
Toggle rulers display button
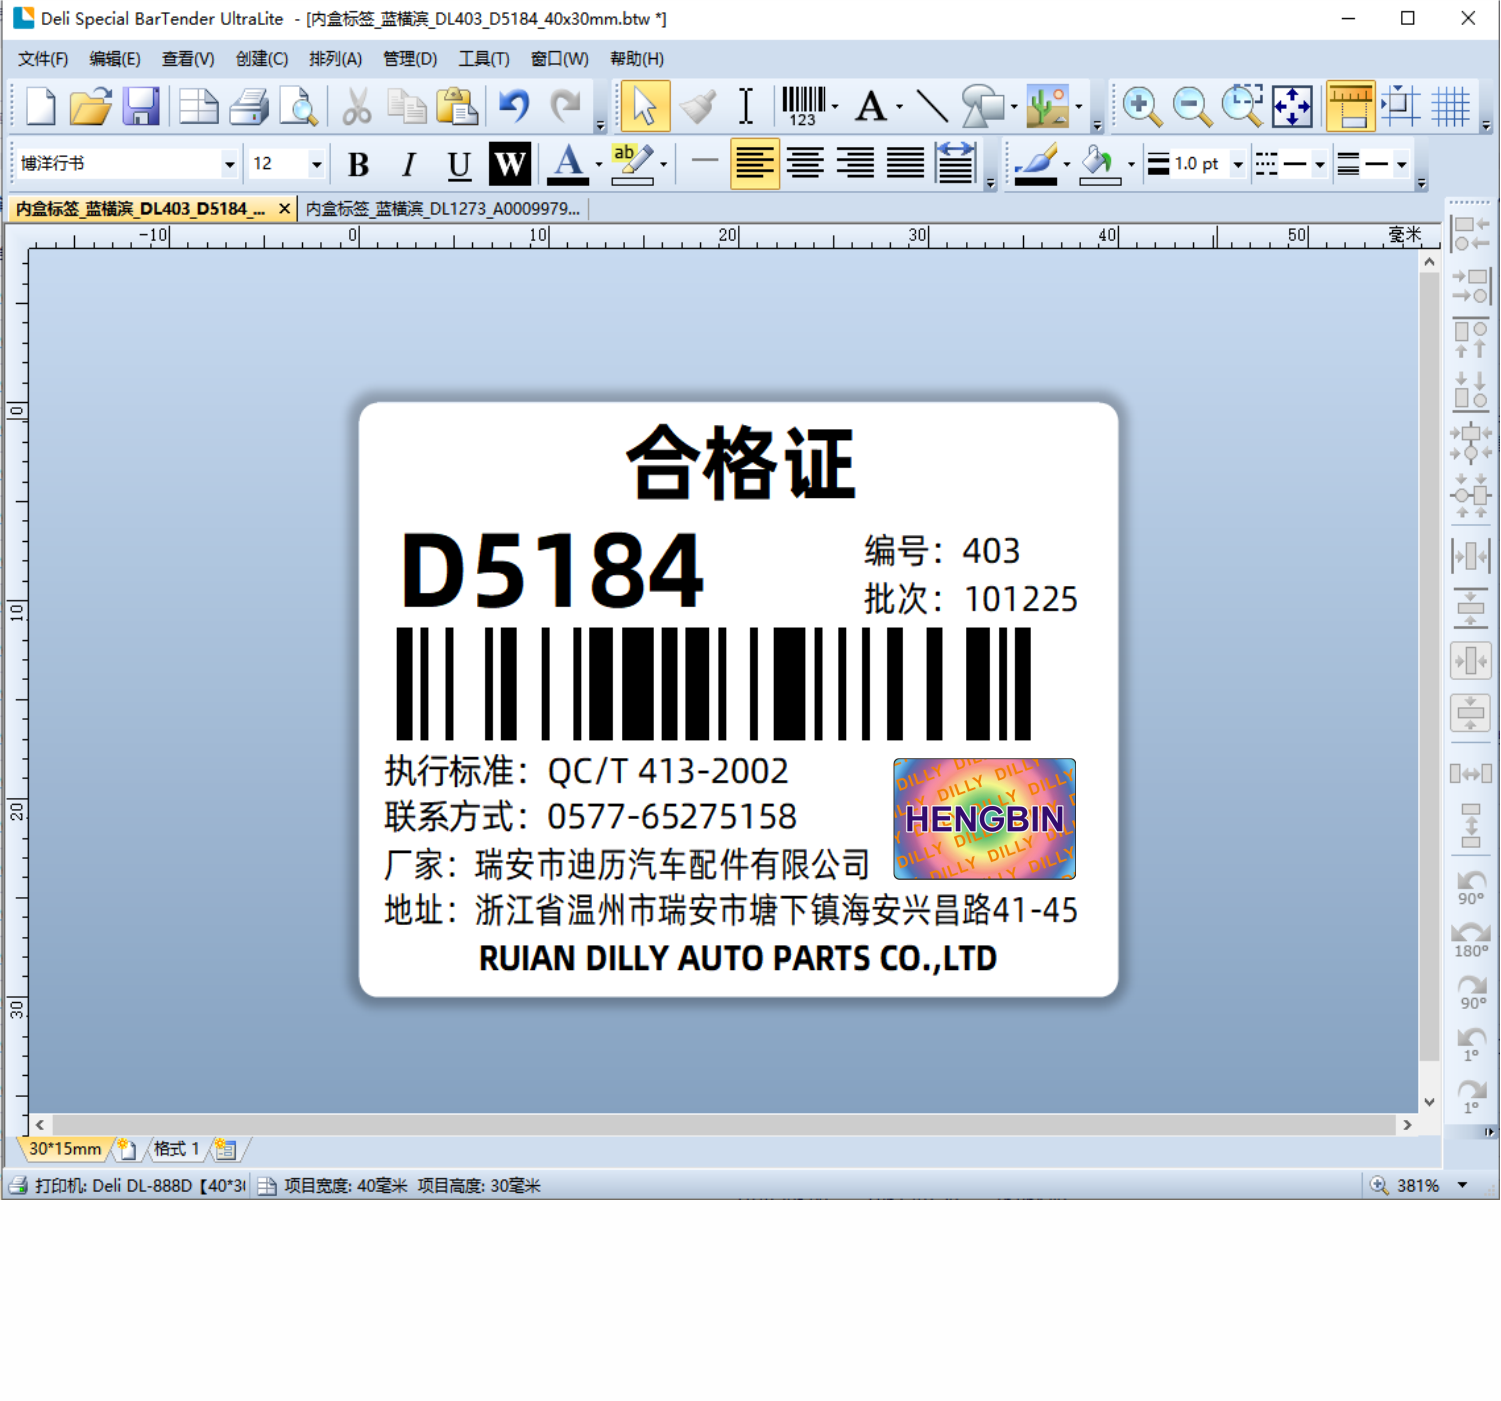click(1350, 106)
